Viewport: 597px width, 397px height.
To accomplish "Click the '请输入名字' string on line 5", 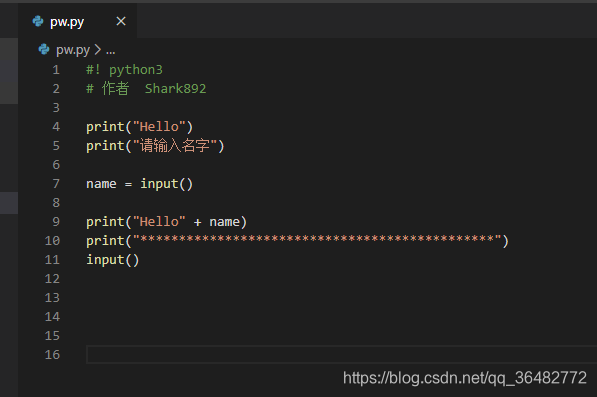I will pyautogui.click(x=175, y=146).
